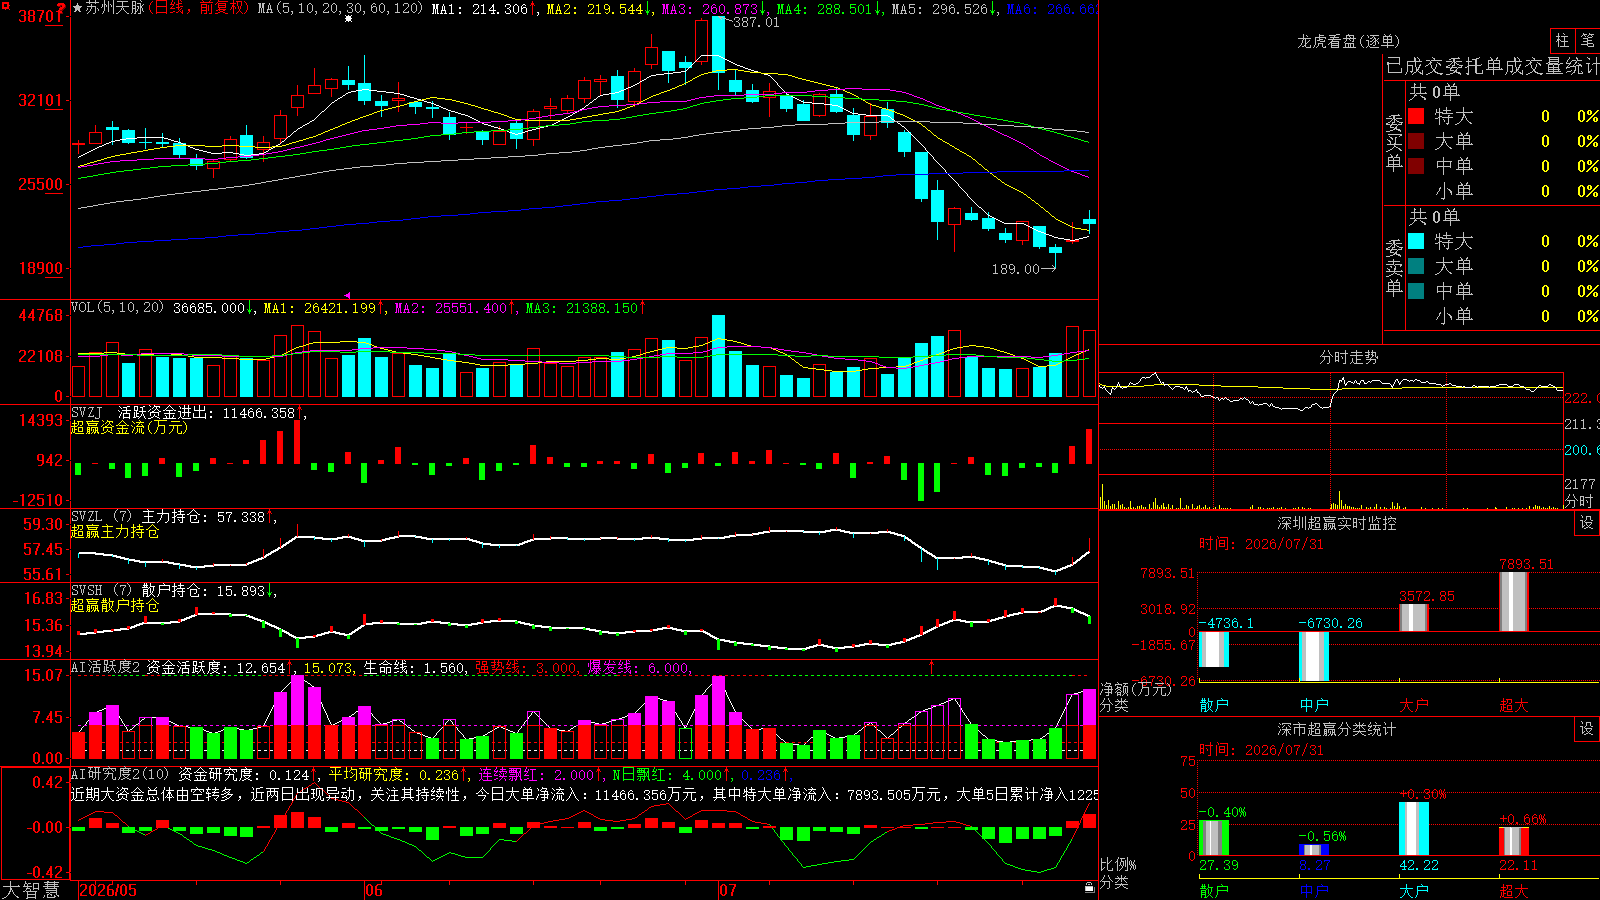Click the SVZJ indicator name
This screenshot has width=1600, height=900.
(87, 412)
